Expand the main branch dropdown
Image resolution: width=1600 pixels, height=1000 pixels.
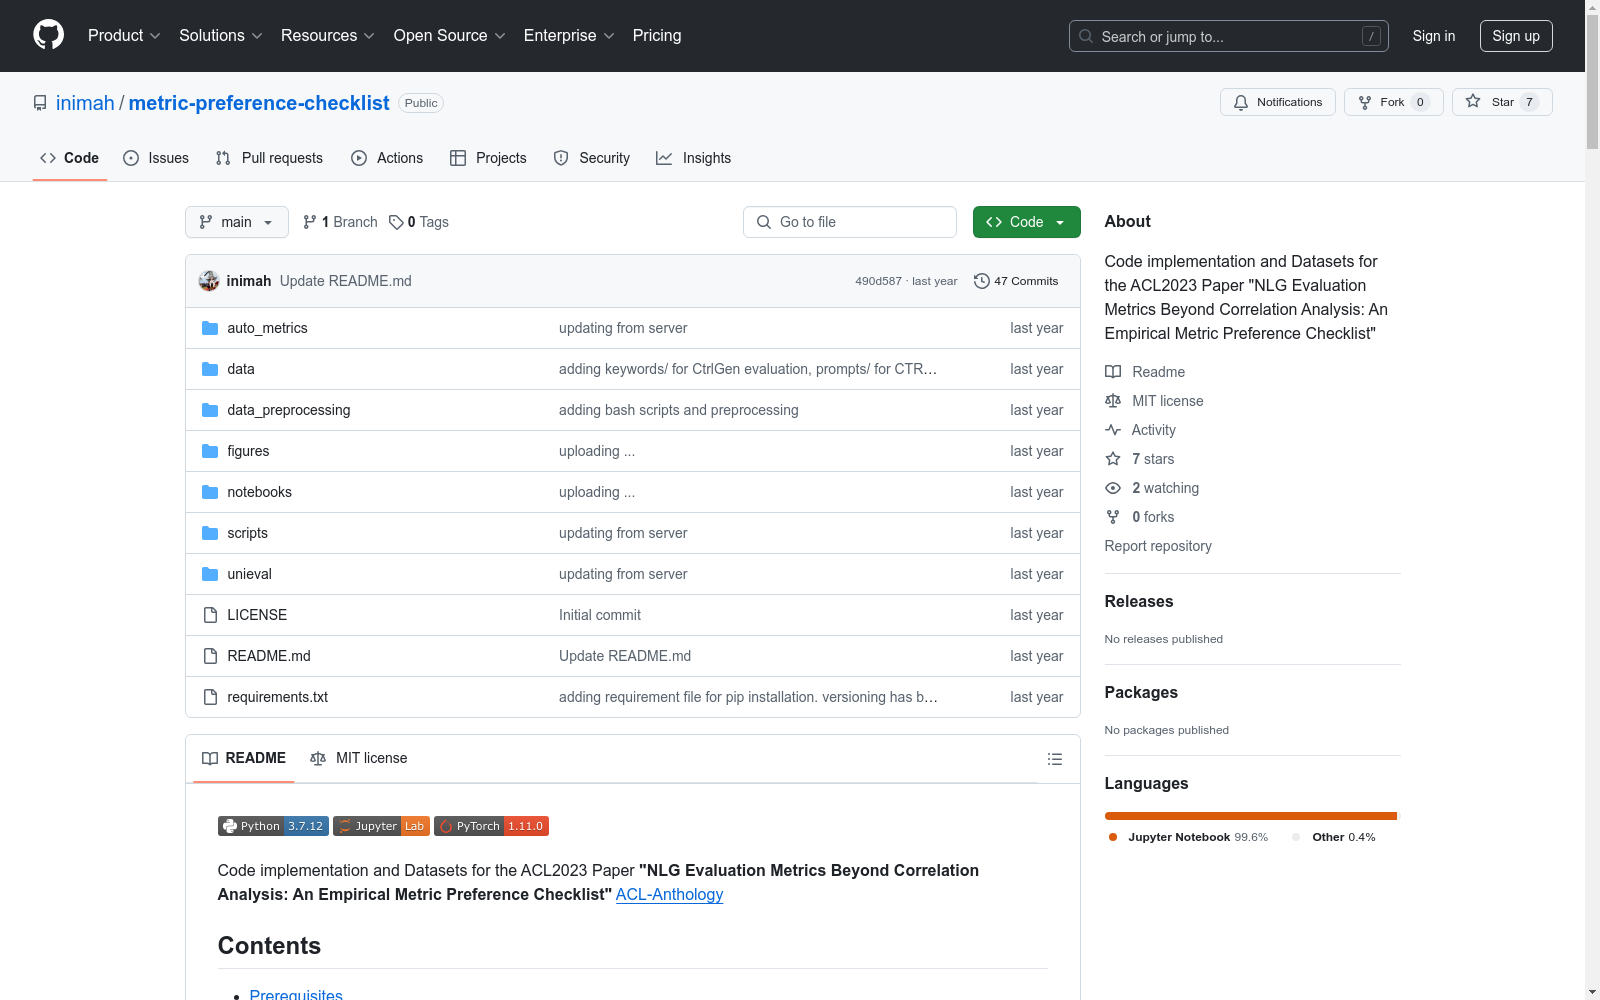[236, 222]
